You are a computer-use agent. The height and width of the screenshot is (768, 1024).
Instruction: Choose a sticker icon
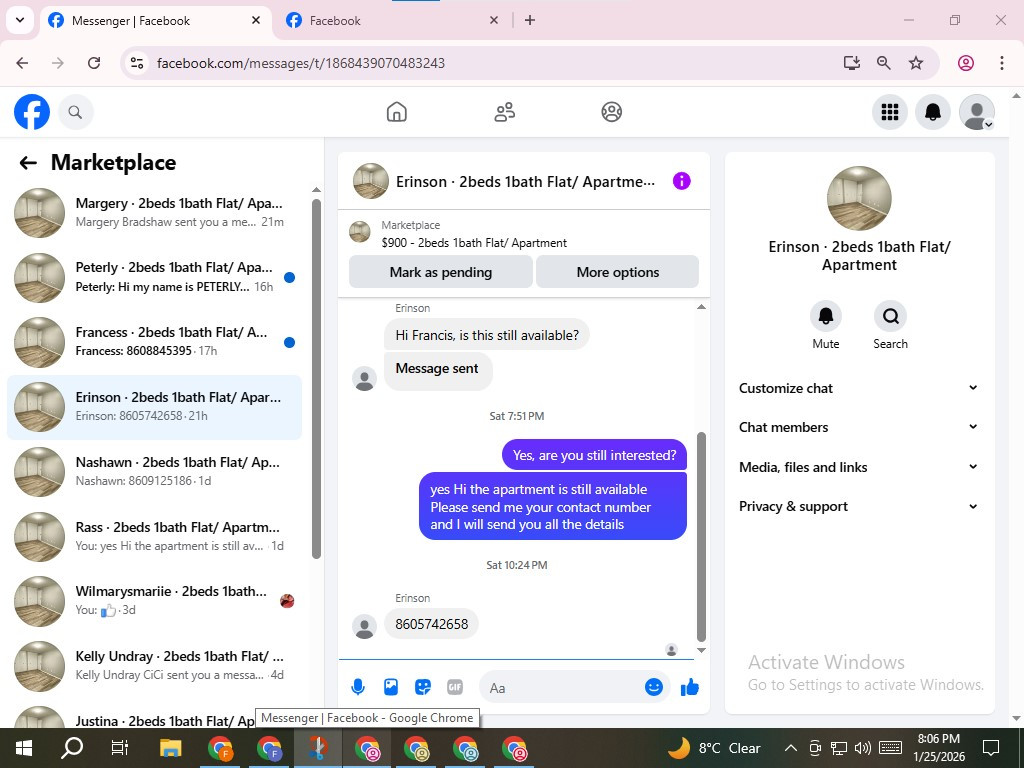pyautogui.click(x=423, y=687)
